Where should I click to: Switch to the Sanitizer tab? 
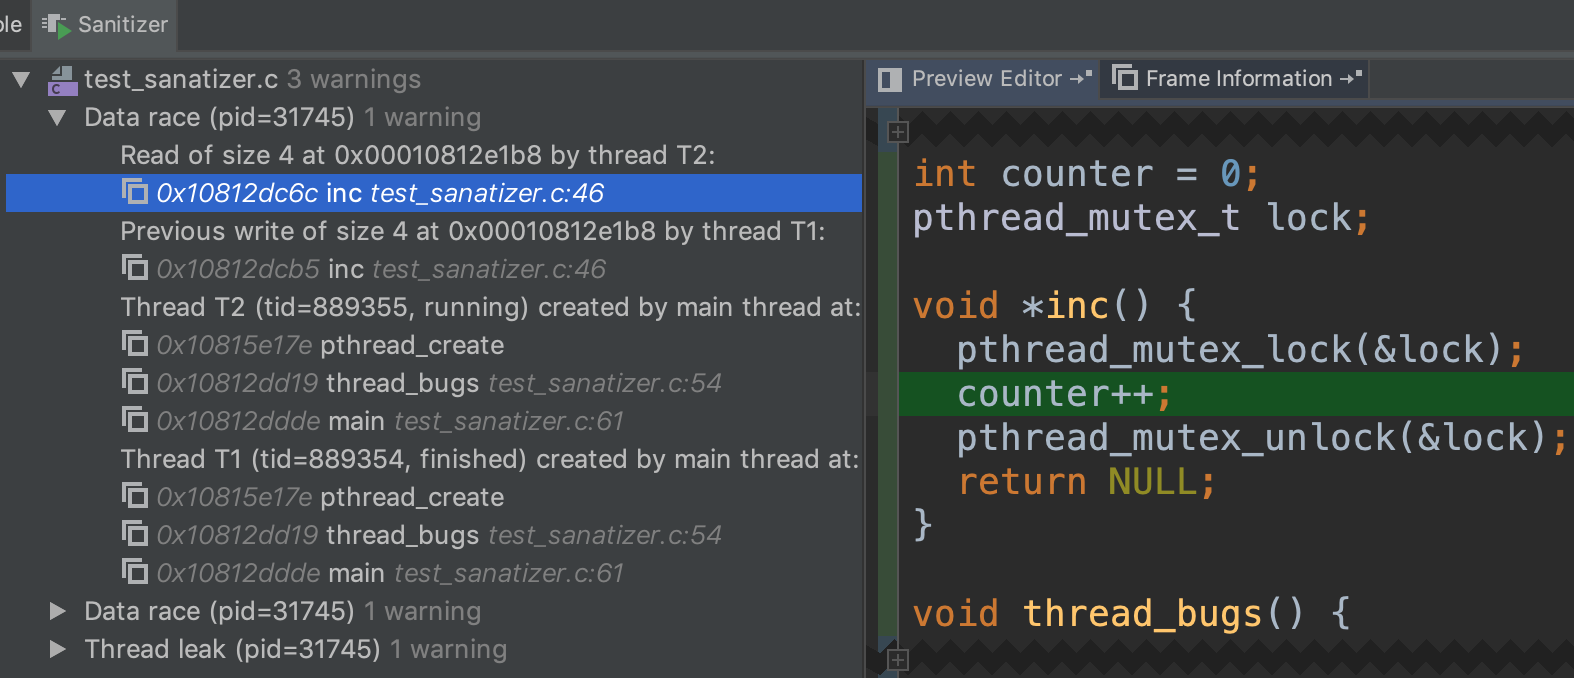click(106, 25)
